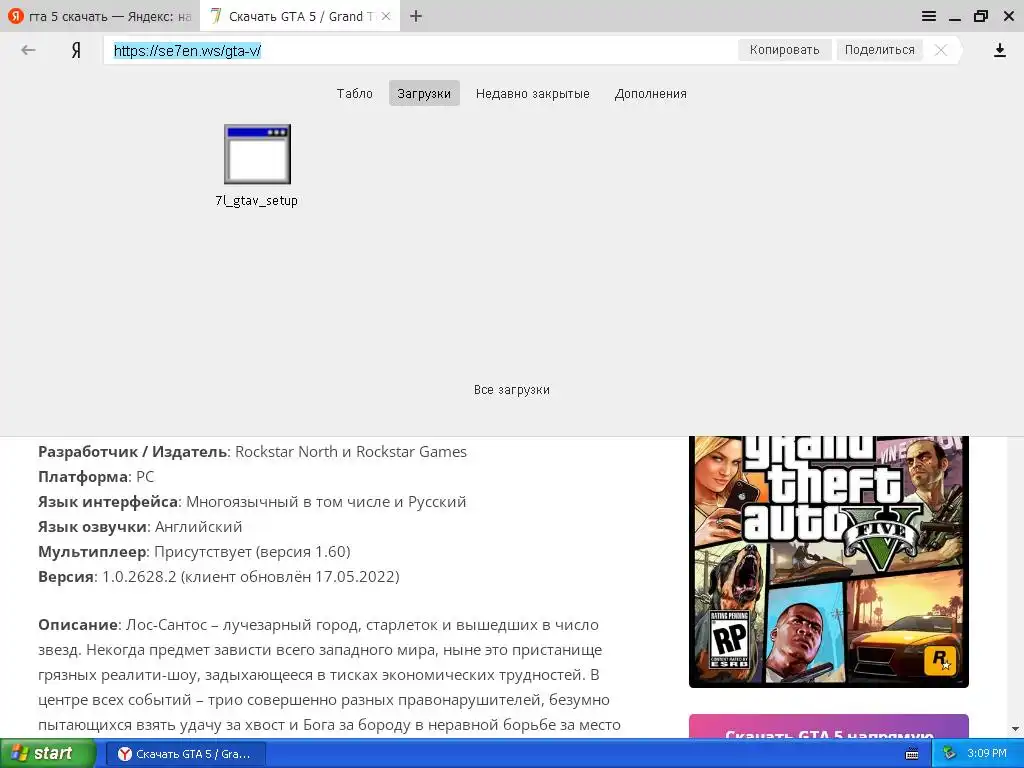Open the Все загрузки link
The height and width of the screenshot is (768, 1024).
512,390
